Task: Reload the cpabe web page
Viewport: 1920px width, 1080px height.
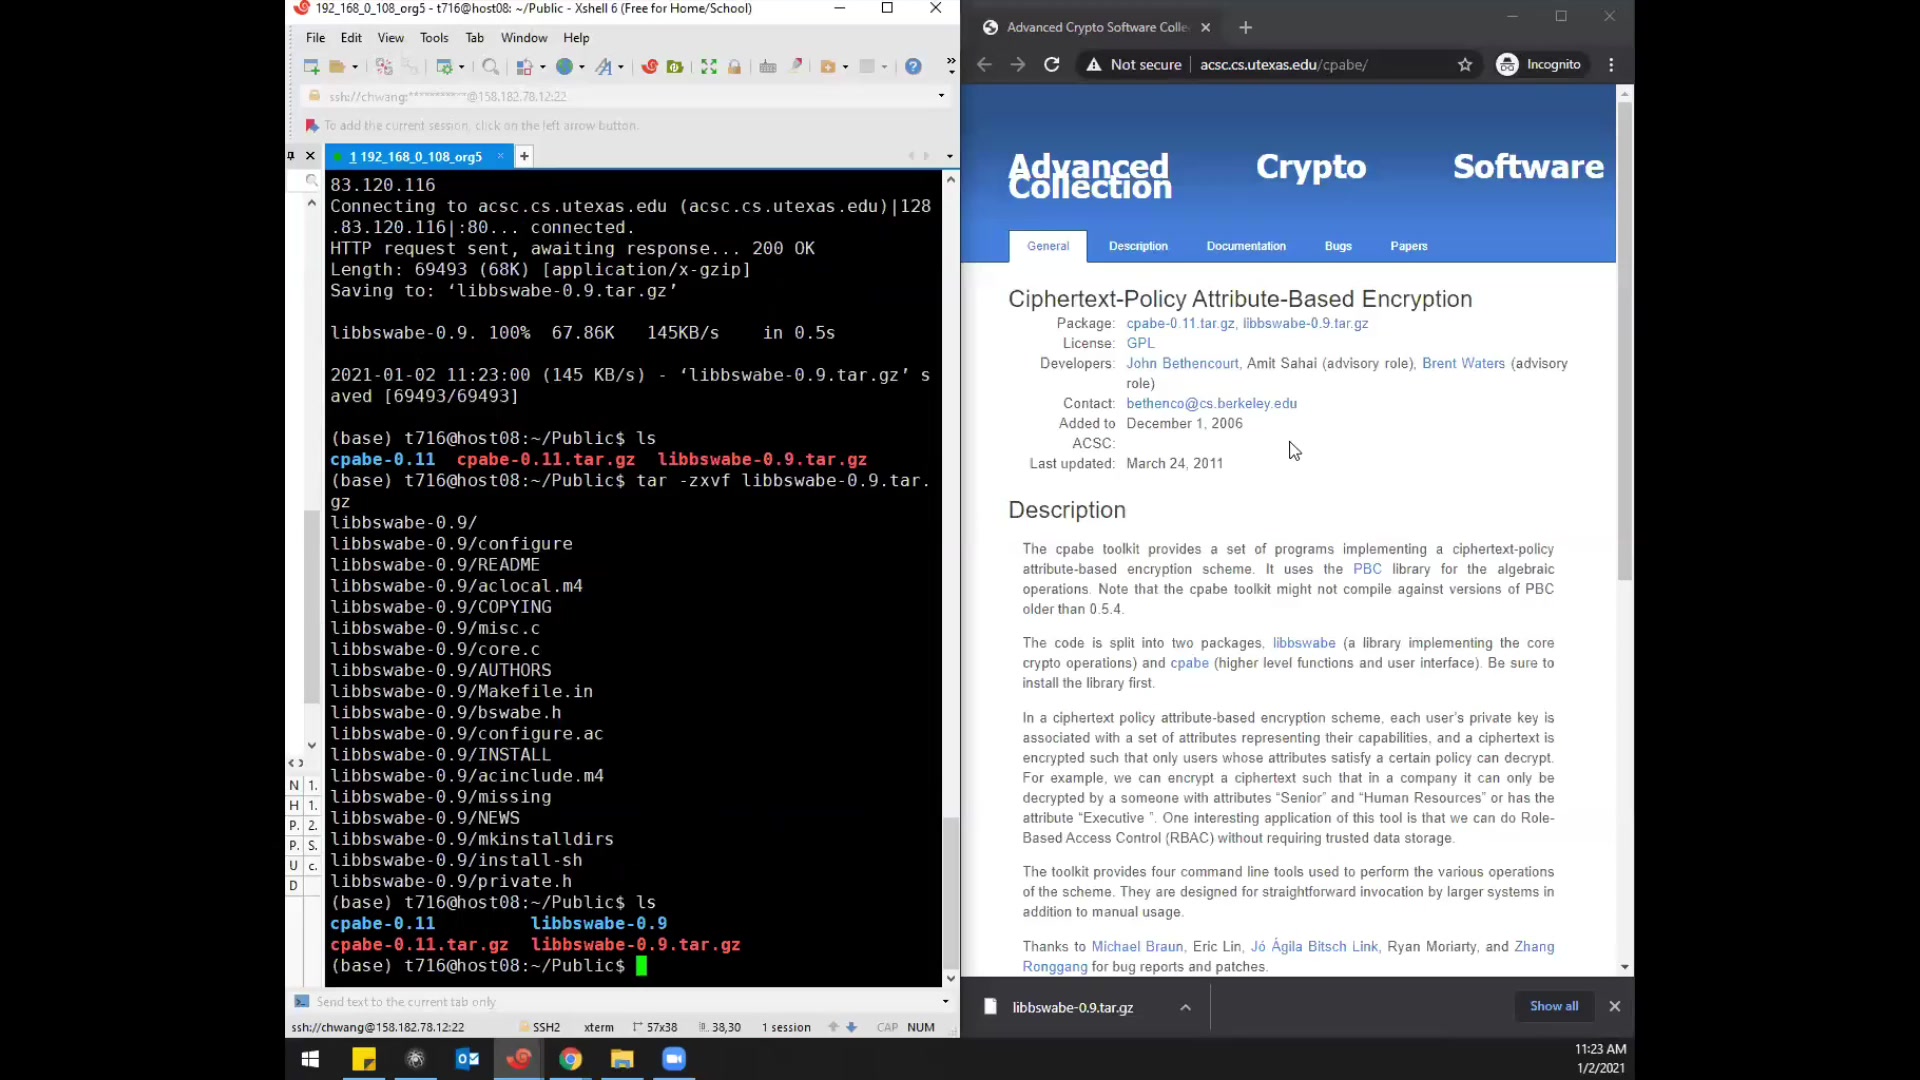Action: [x=1052, y=65]
